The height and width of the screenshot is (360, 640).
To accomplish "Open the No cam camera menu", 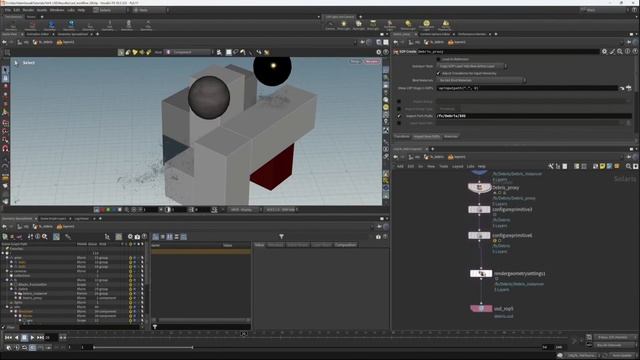I will pos(371,62).
